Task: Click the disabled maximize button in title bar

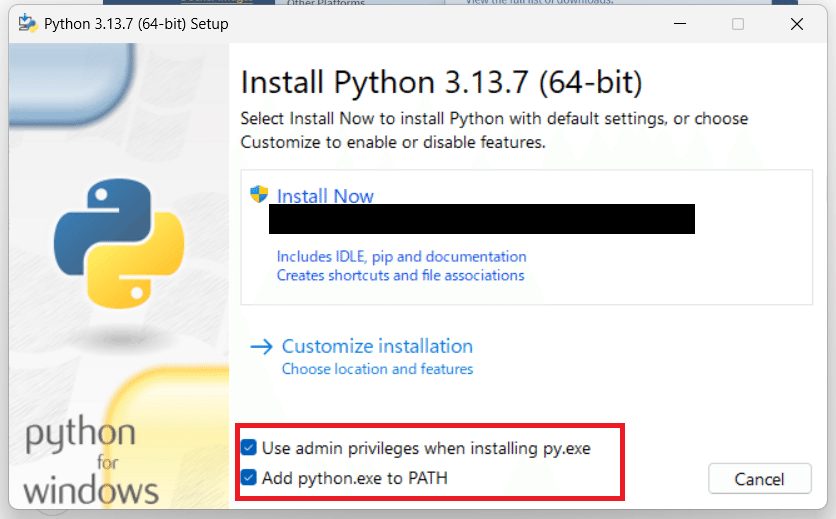Action: point(738,24)
